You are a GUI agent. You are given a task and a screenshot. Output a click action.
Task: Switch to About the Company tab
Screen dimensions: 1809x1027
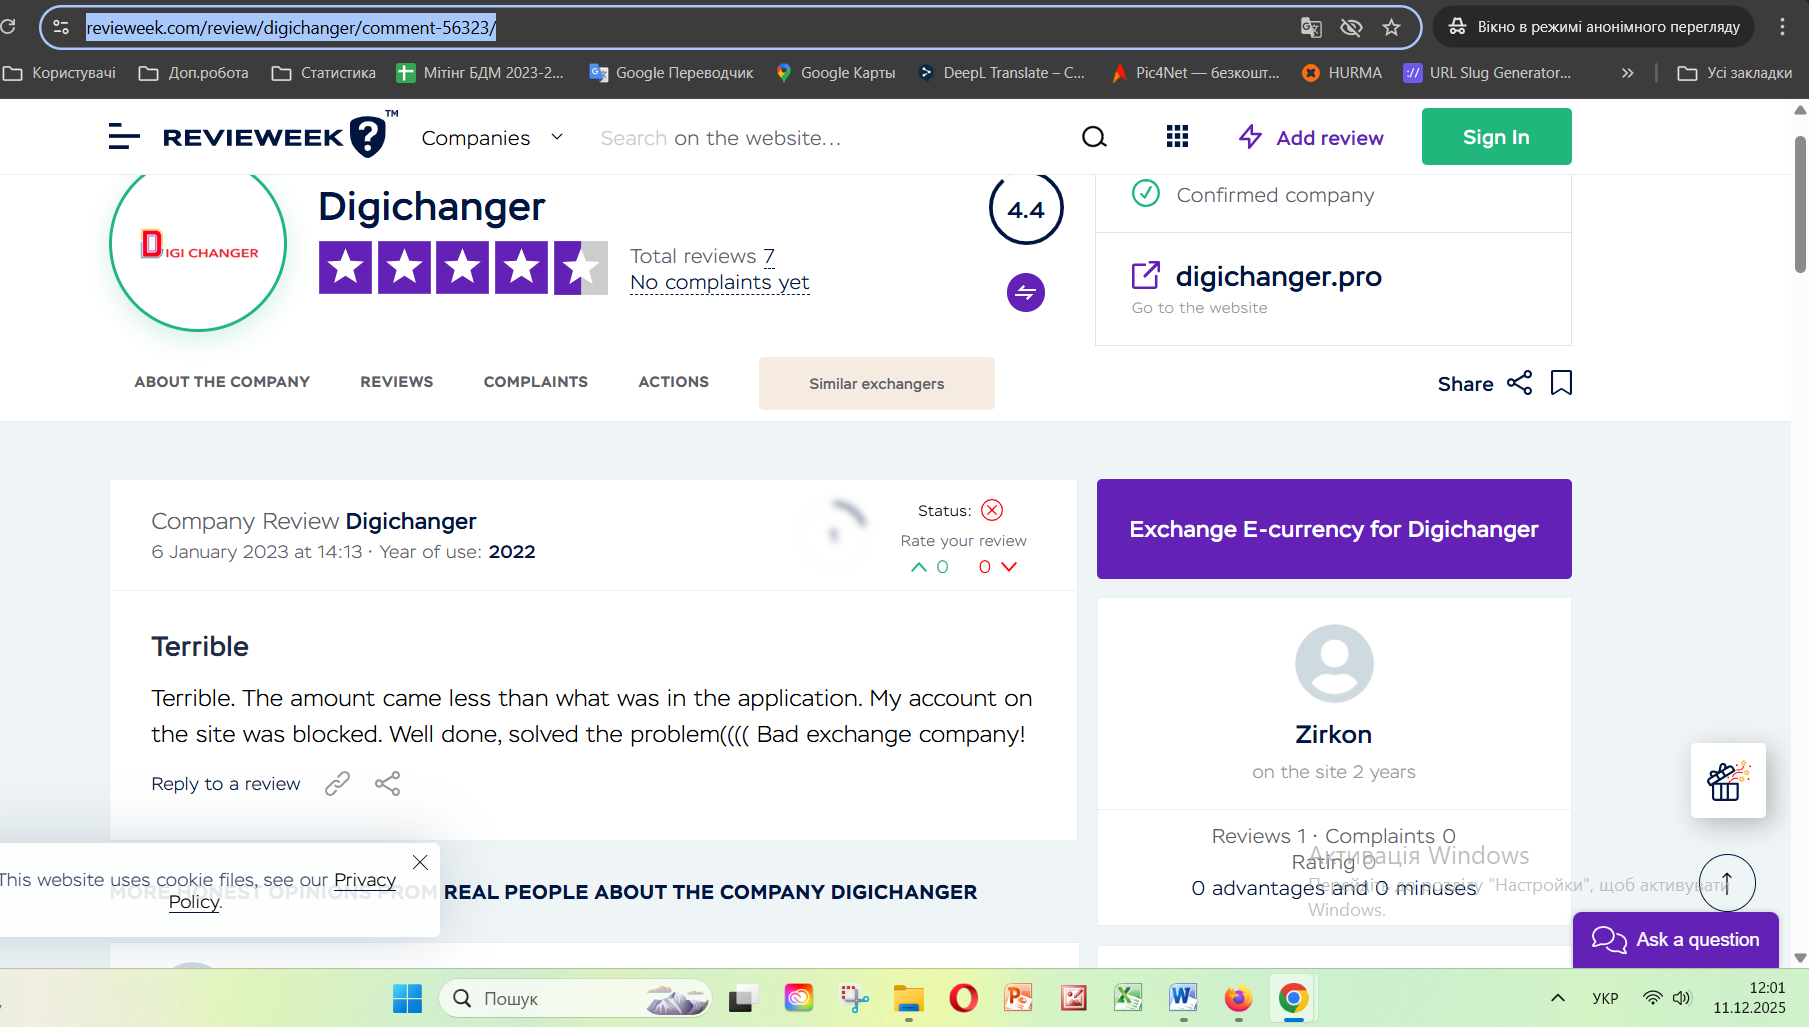tap(222, 382)
